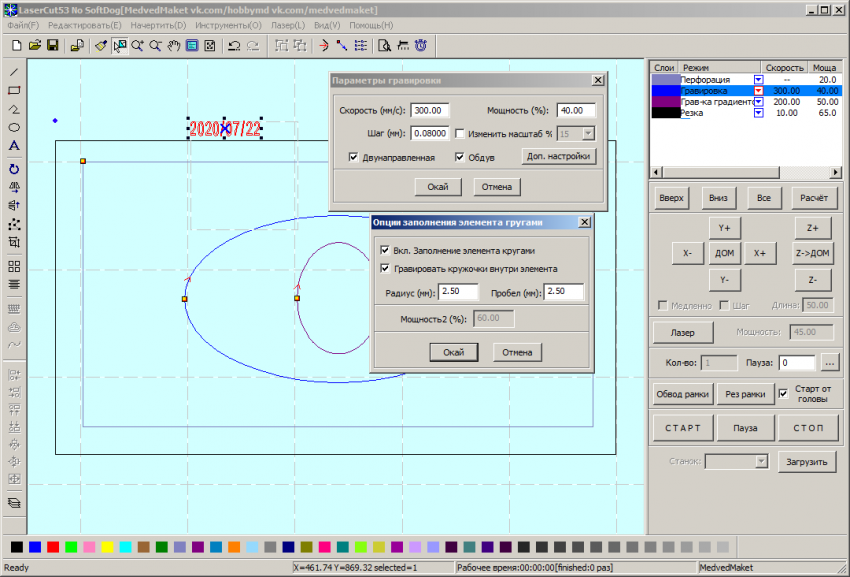850x577 pixels.
Task: Toggle Вкл. Заполнение элемента кругами checkbox
Action: coord(386,249)
